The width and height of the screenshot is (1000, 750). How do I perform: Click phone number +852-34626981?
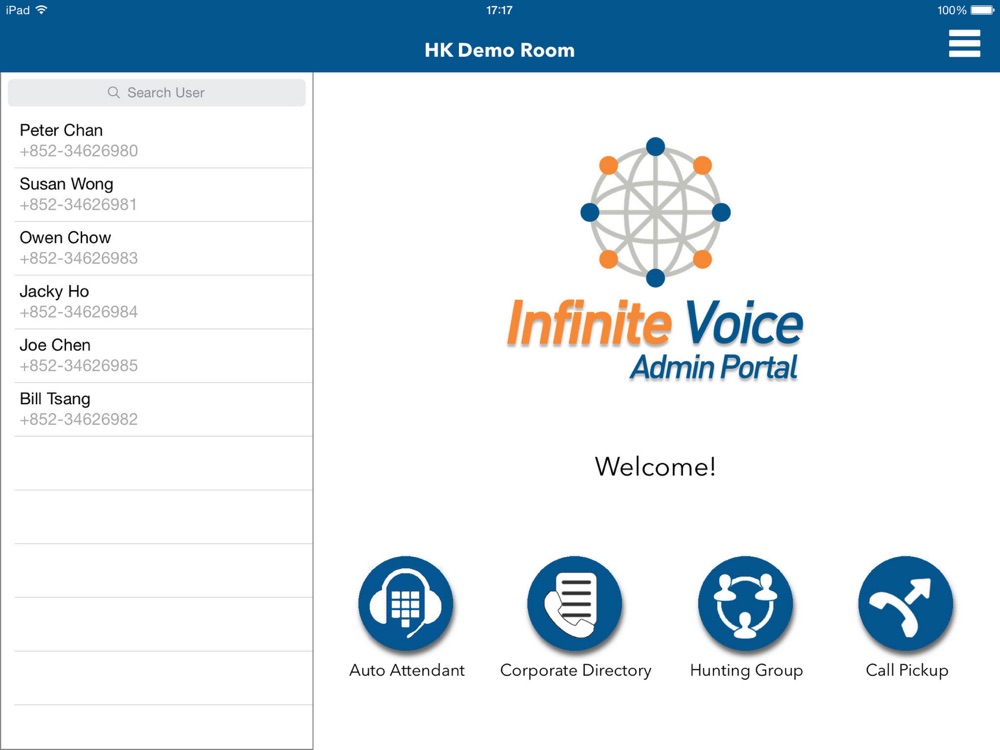(78, 205)
